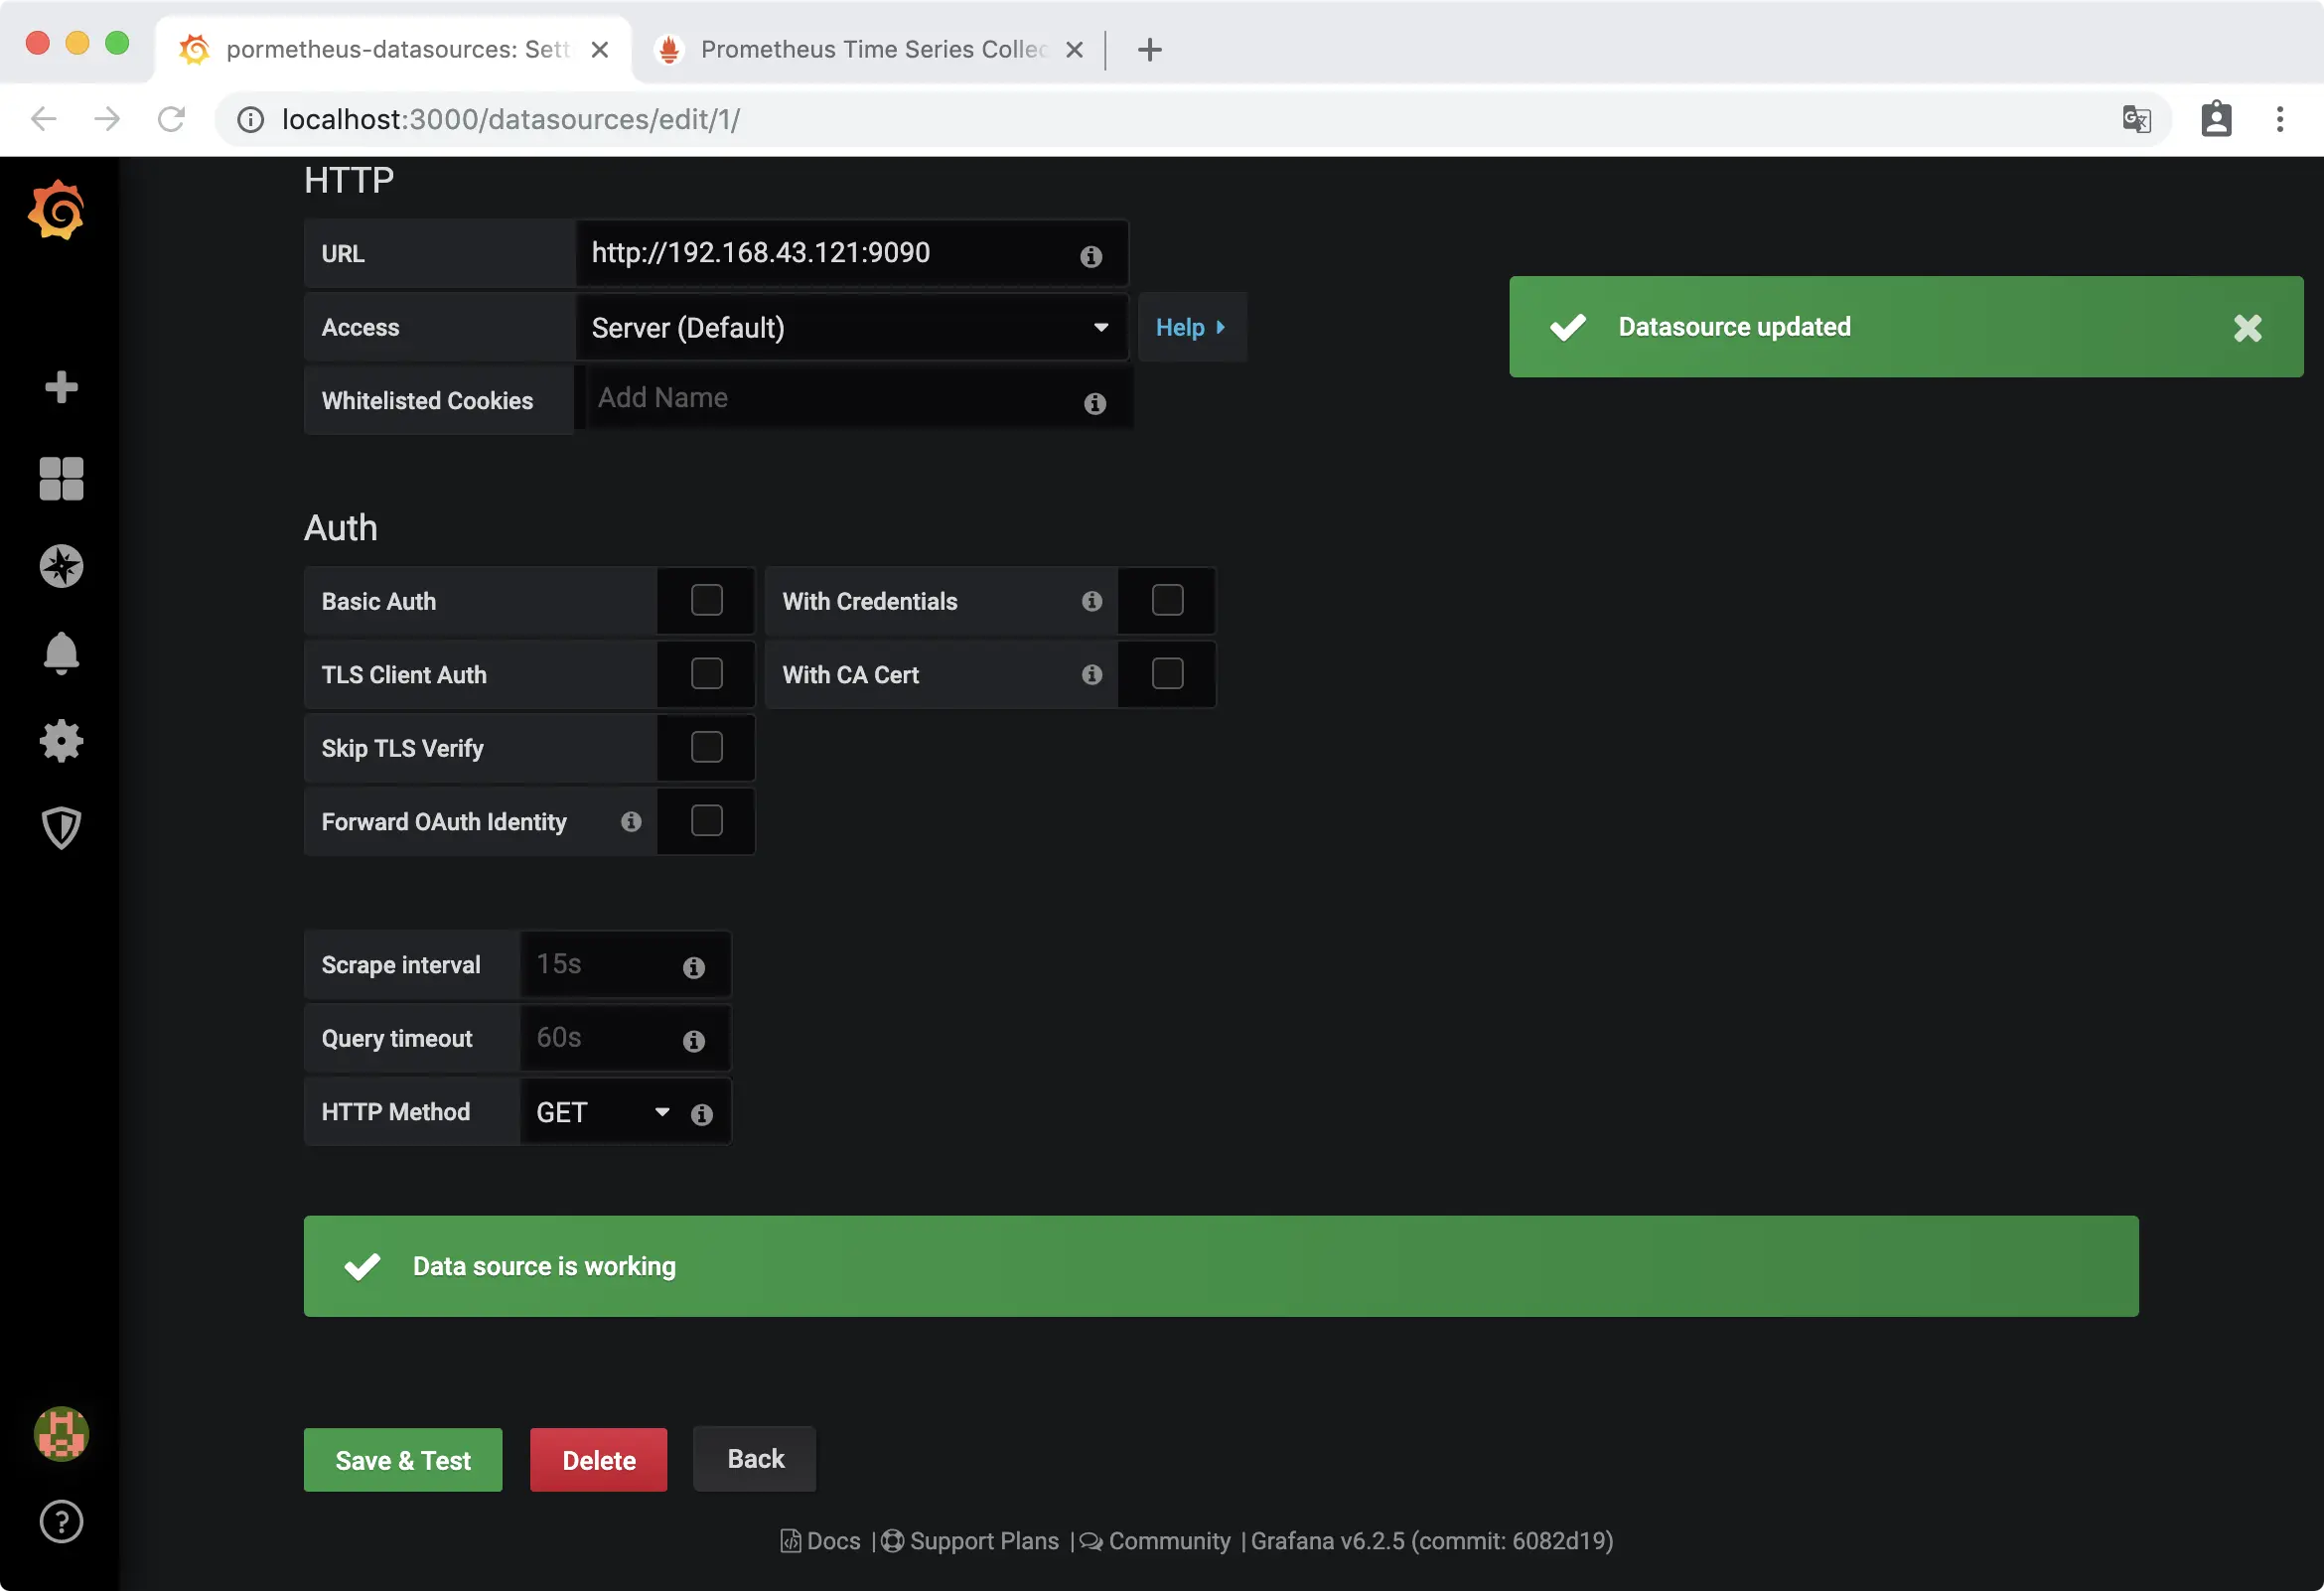This screenshot has width=2324, height=1591.
Task: Show info tooltip for HTTP Method
Action: [702, 1114]
